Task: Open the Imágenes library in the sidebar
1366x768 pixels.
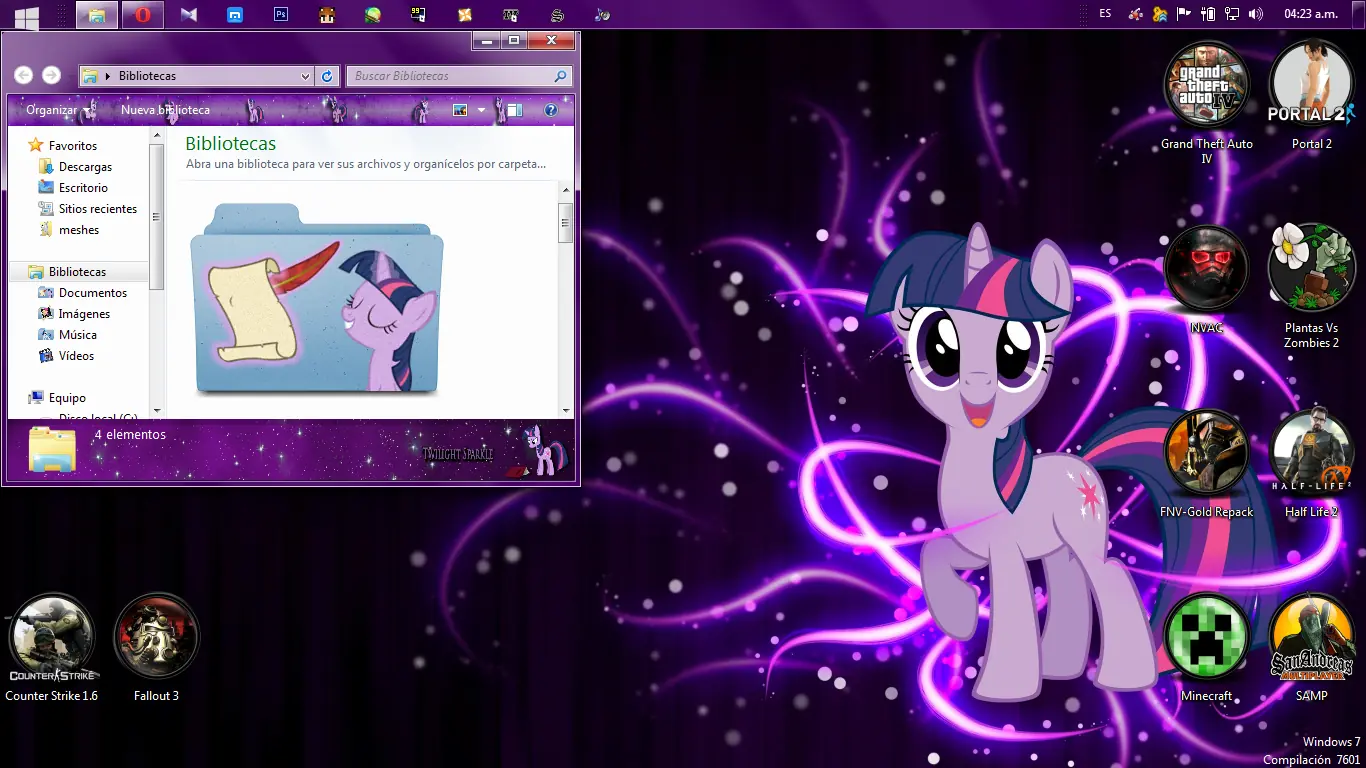Action: 75,313
